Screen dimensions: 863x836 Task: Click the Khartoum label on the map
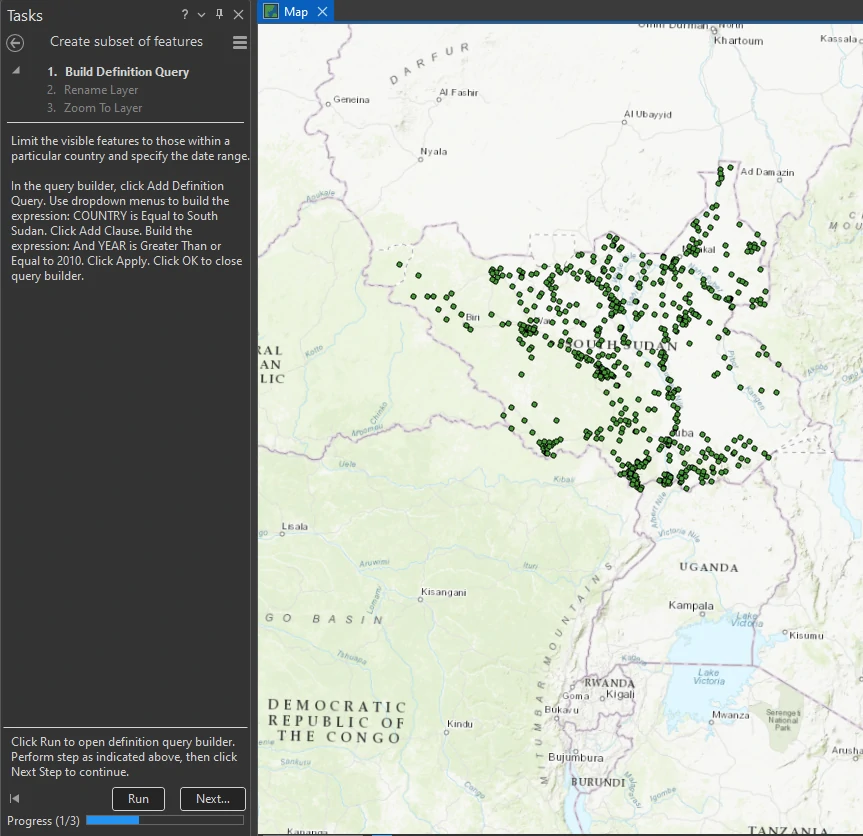click(x=738, y=41)
